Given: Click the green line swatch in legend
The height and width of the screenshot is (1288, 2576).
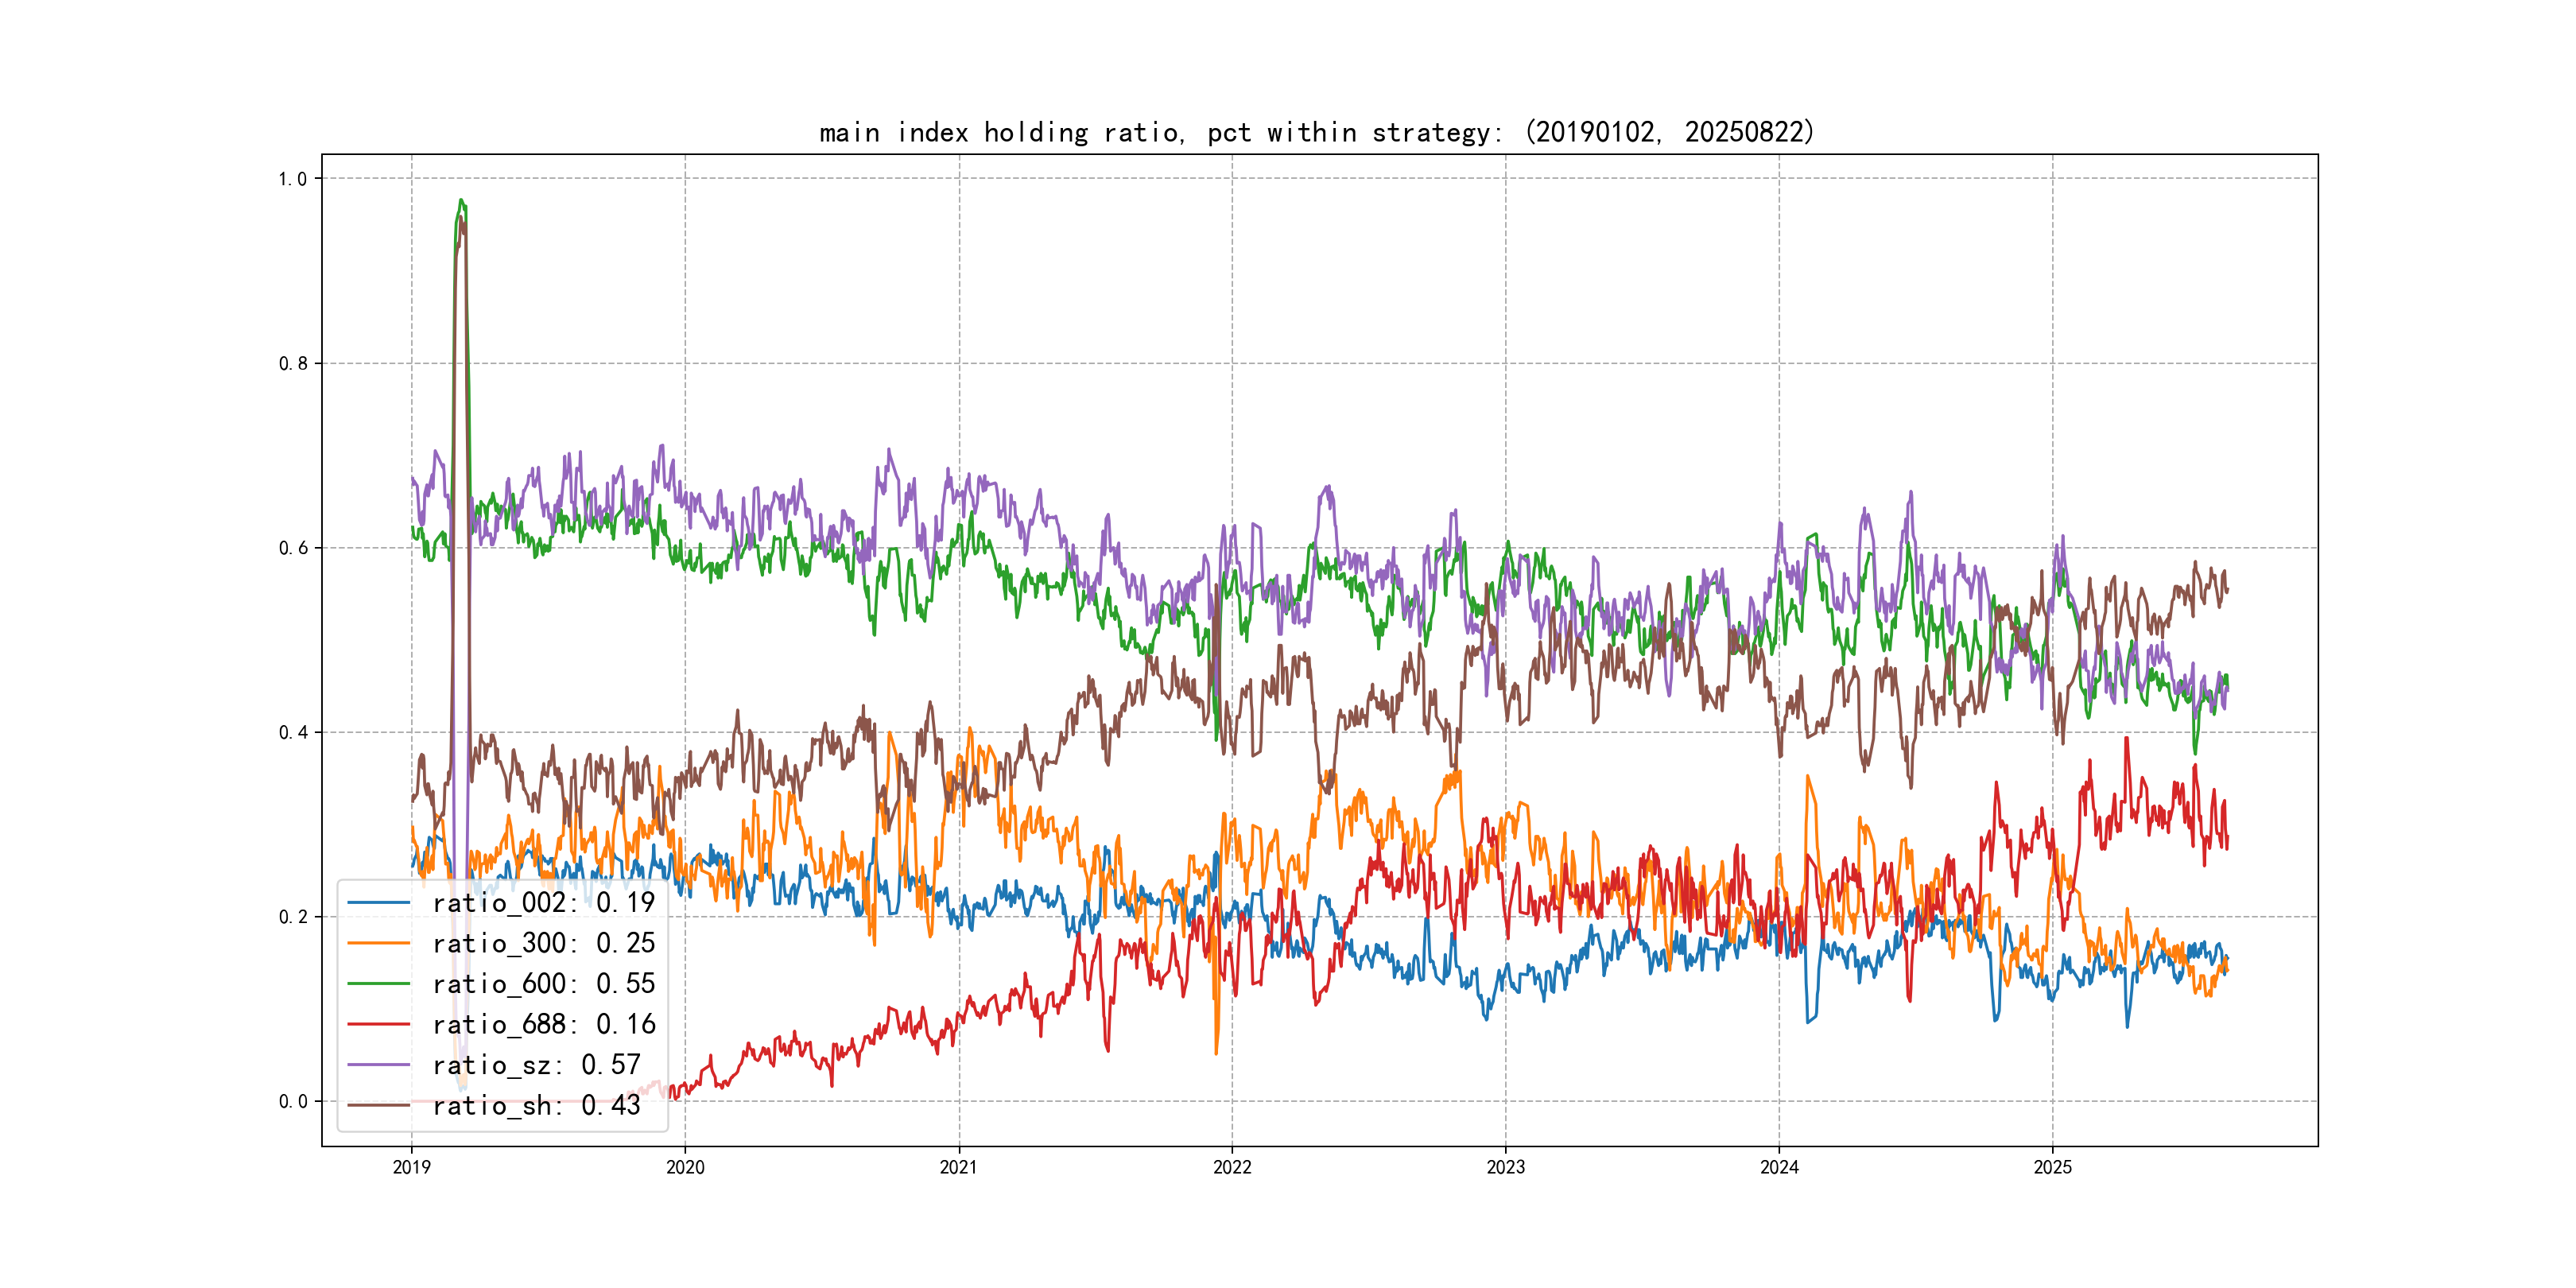Looking at the screenshot, I should (x=379, y=984).
